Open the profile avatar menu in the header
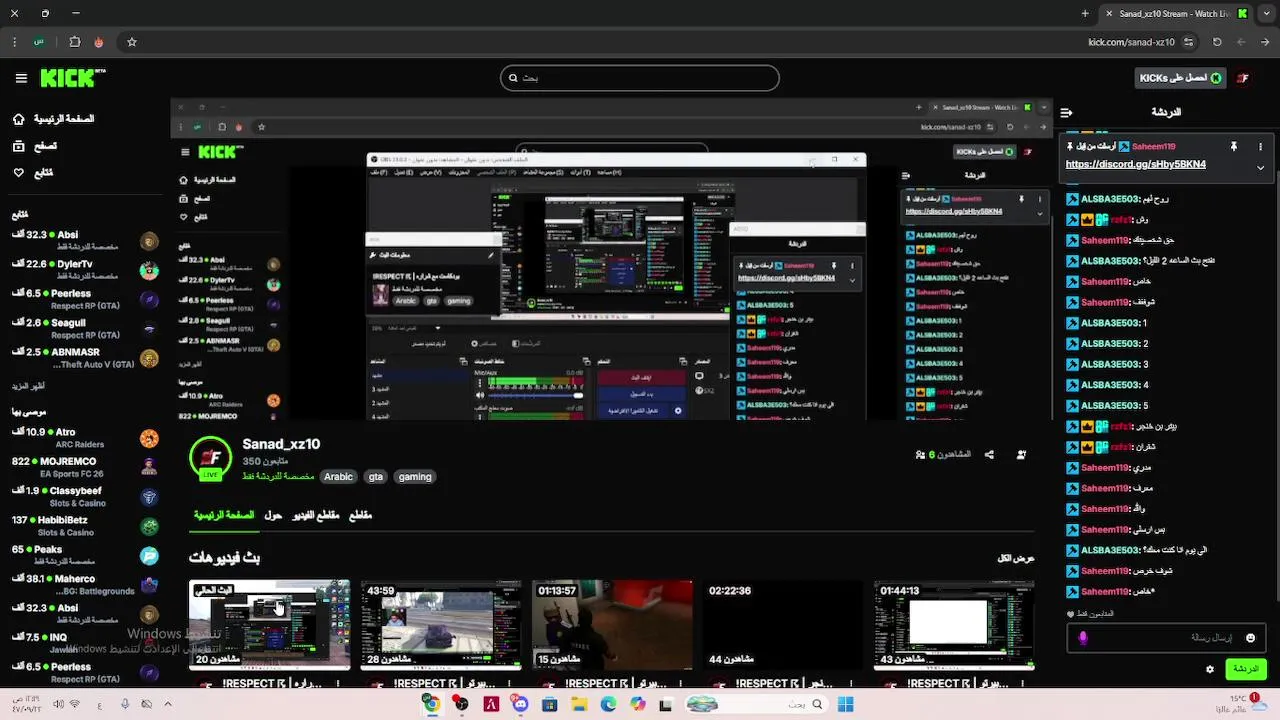 tap(1243, 78)
